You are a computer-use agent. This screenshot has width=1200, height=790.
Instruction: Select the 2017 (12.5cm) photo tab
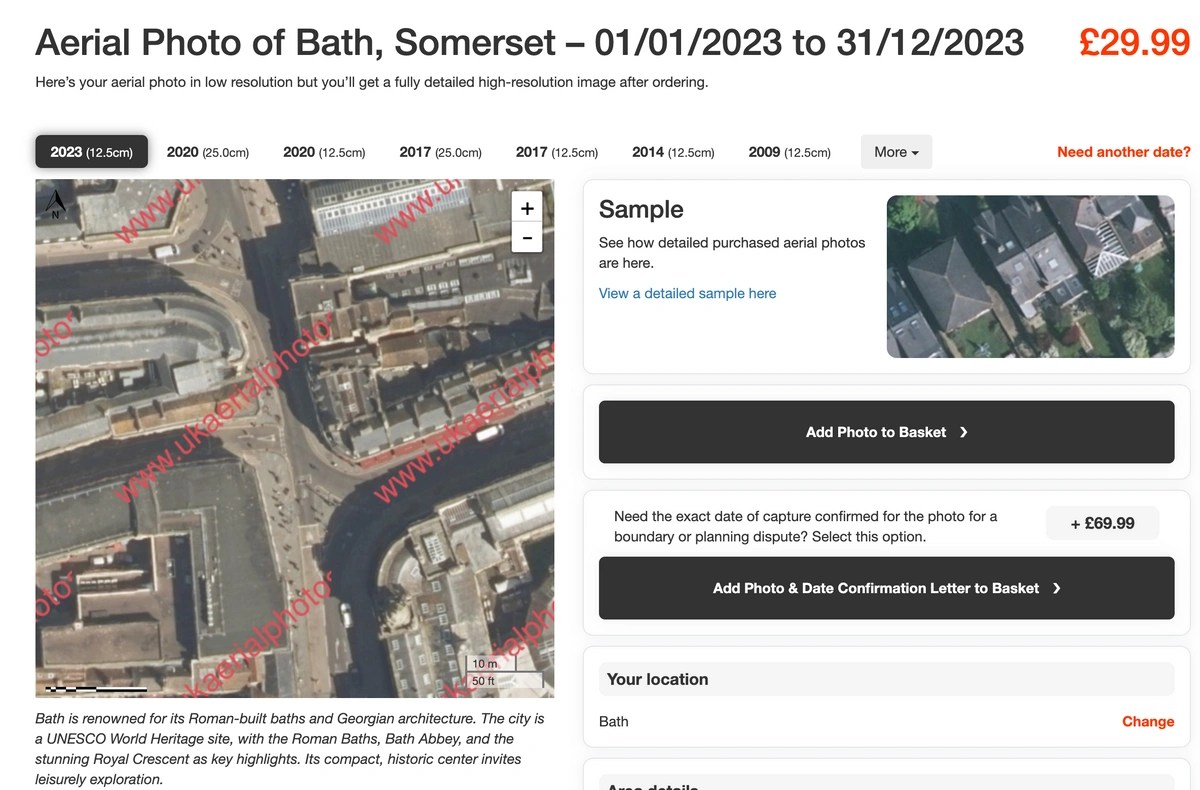[x=557, y=152]
